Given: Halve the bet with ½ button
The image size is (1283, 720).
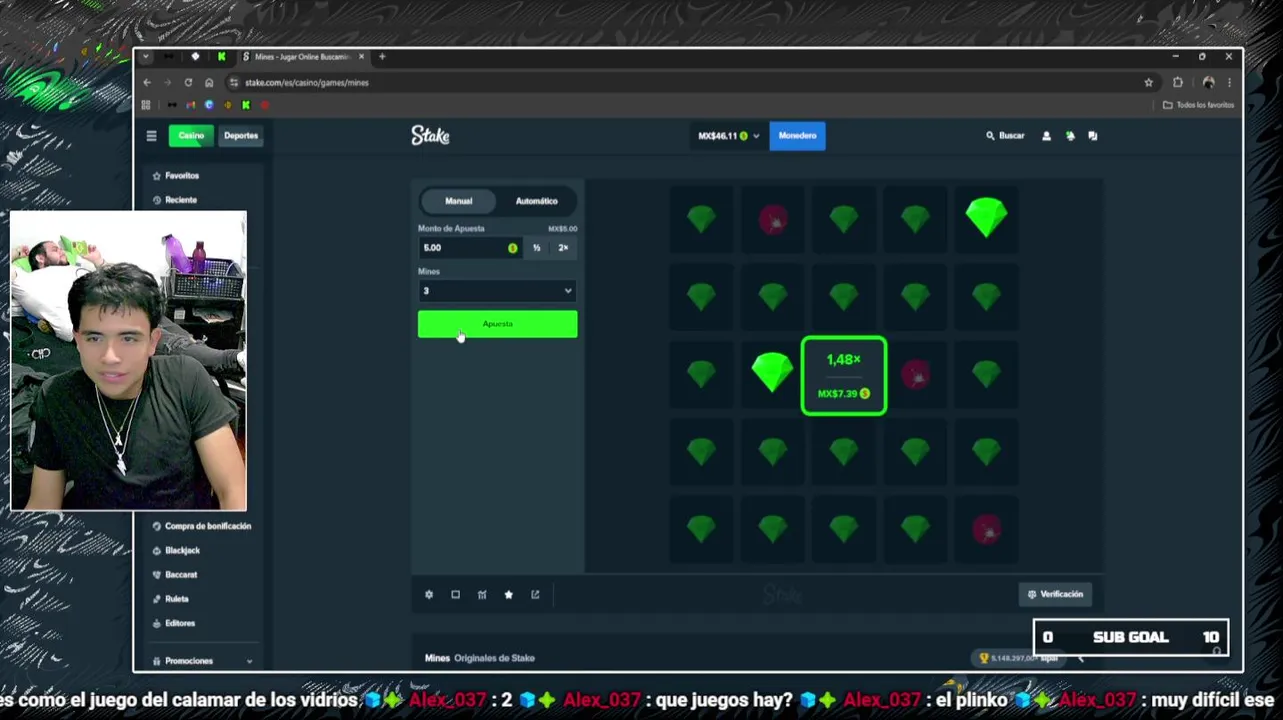Looking at the screenshot, I should tap(537, 248).
